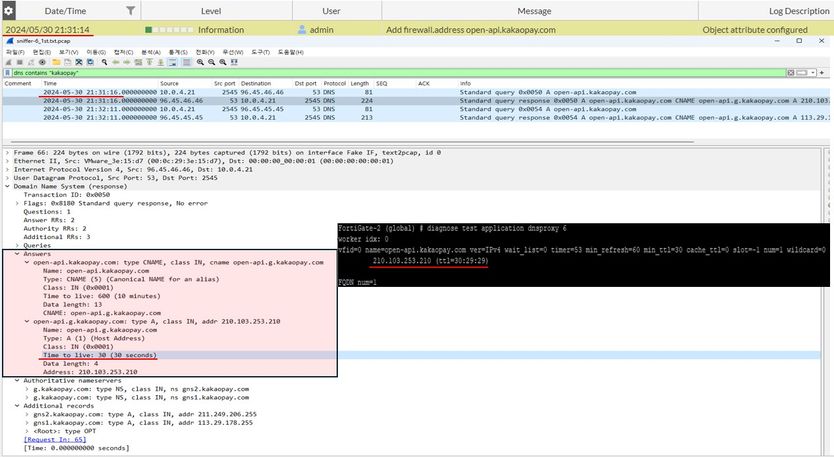Expand the Flags: 0x8180 row
Image resolution: width=834 pixels, height=457 pixels.
[17, 203]
